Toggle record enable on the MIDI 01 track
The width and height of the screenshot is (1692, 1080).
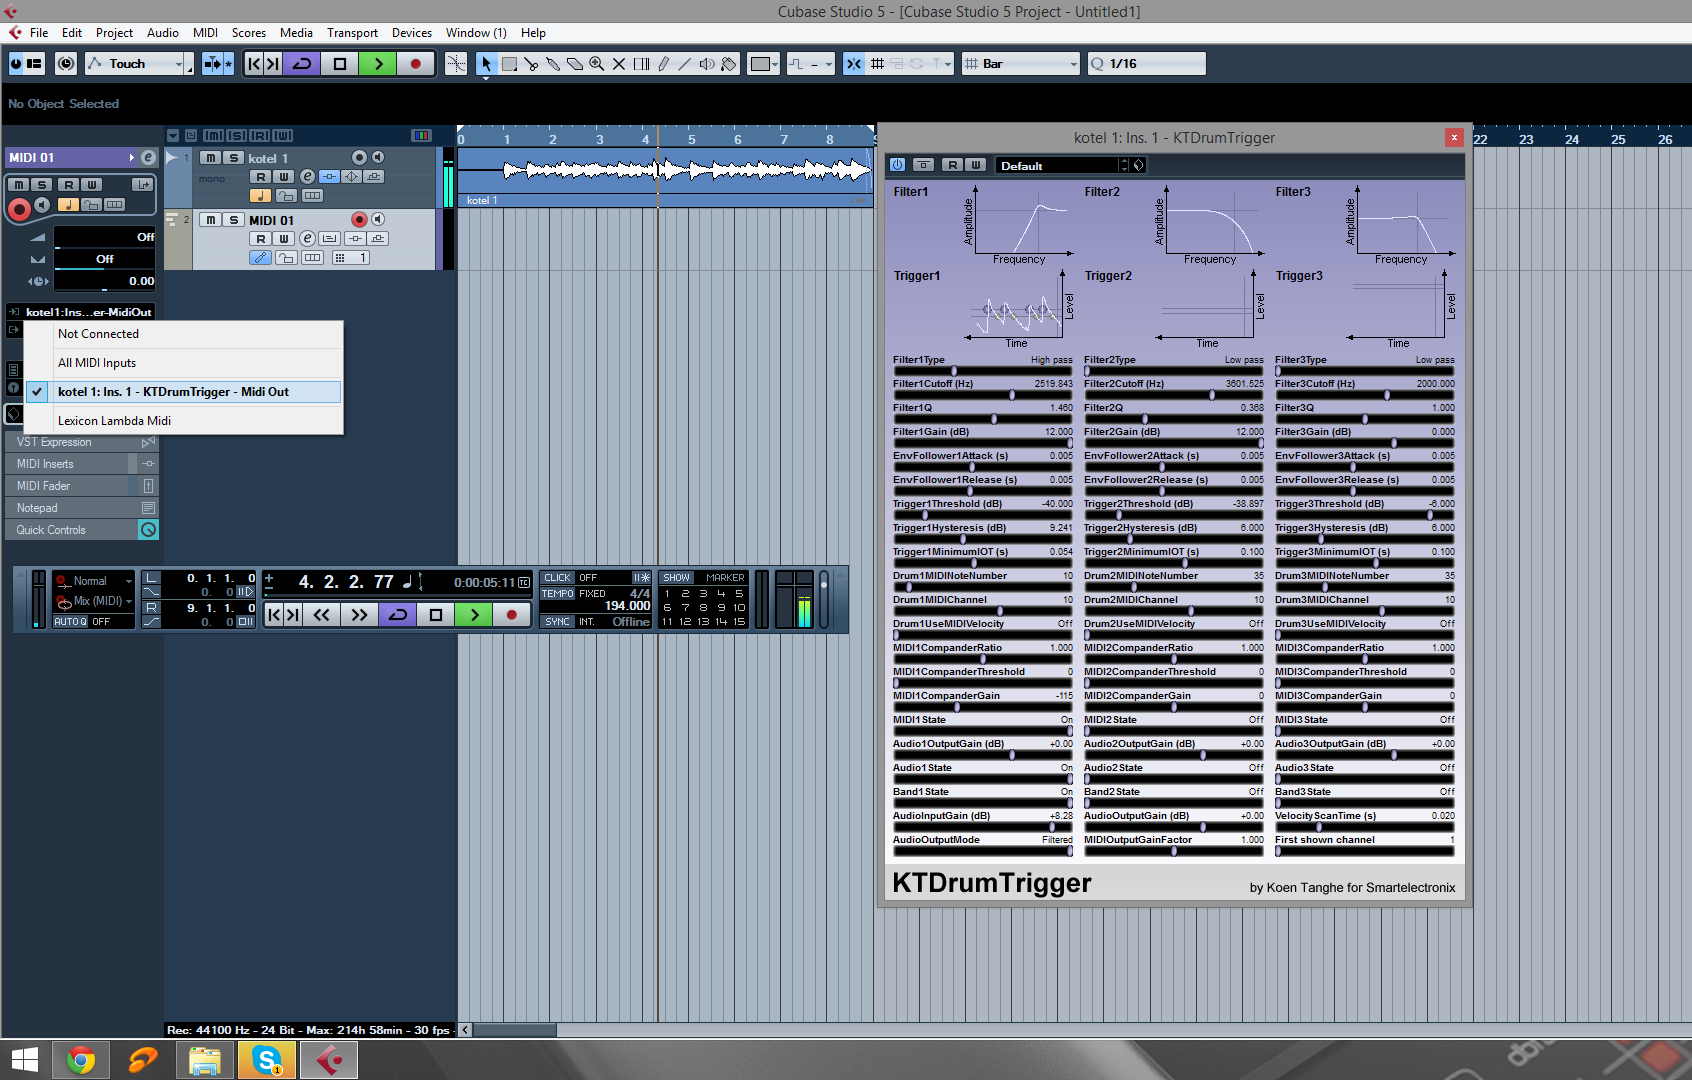(359, 220)
